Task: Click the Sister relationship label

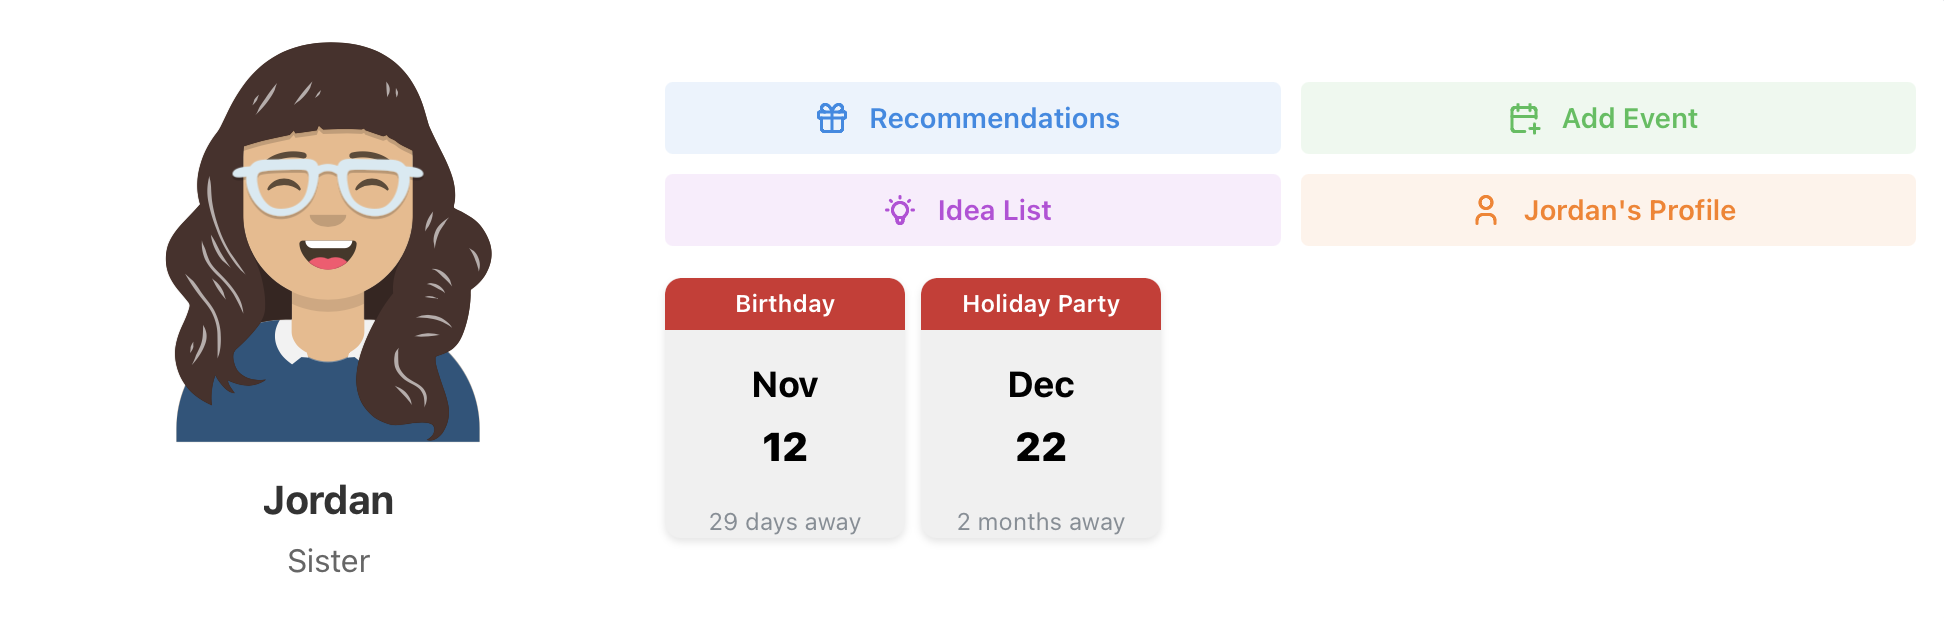Action: tap(328, 560)
